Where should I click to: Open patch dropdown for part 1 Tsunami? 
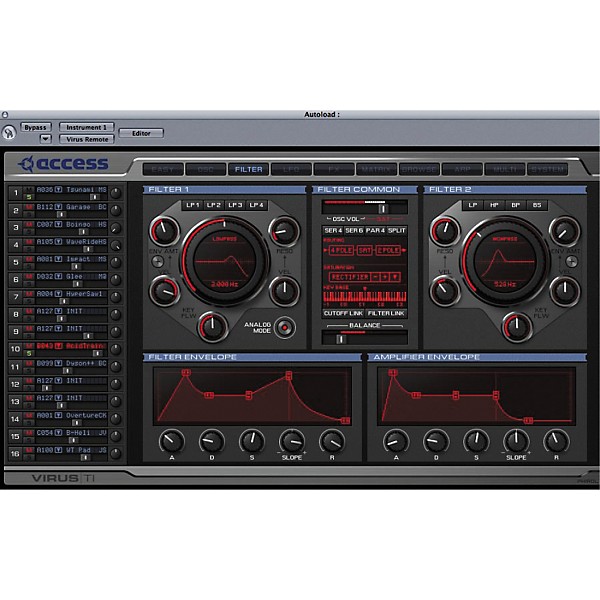(x=58, y=189)
